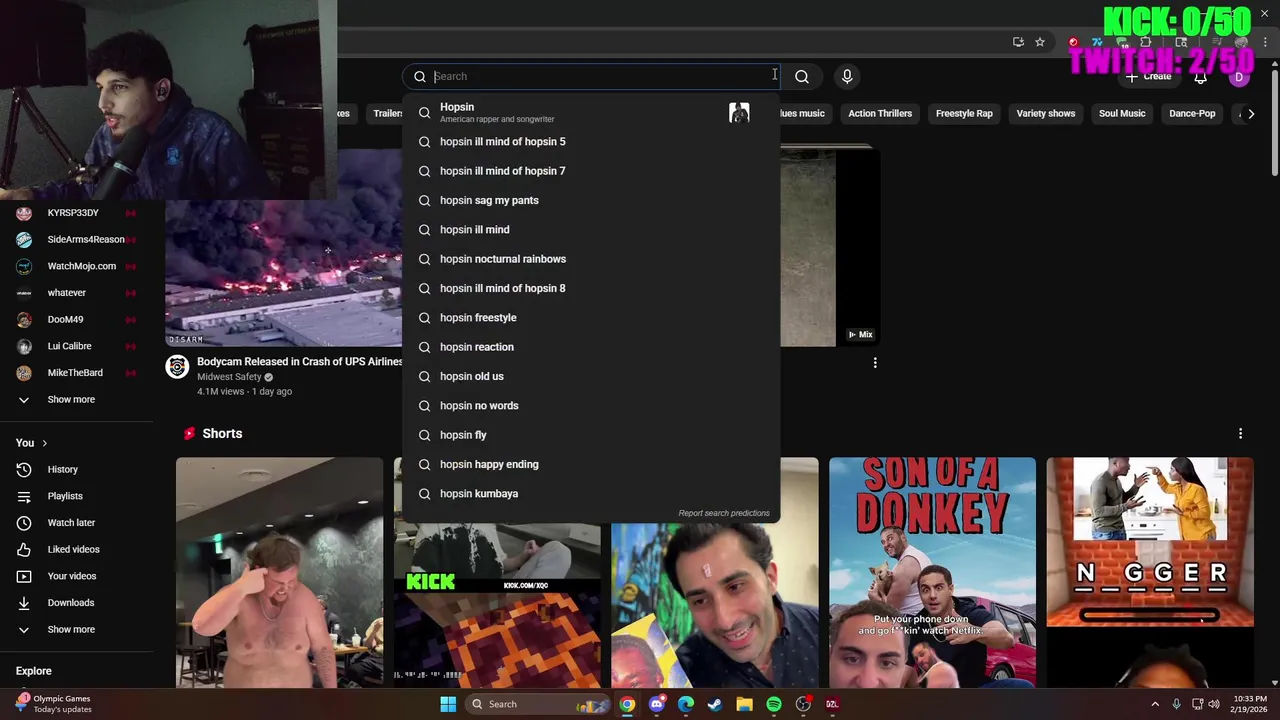Choose suggestion hopsin happy ending
Image resolution: width=1280 pixels, height=720 pixels.
click(x=591, y=464)
